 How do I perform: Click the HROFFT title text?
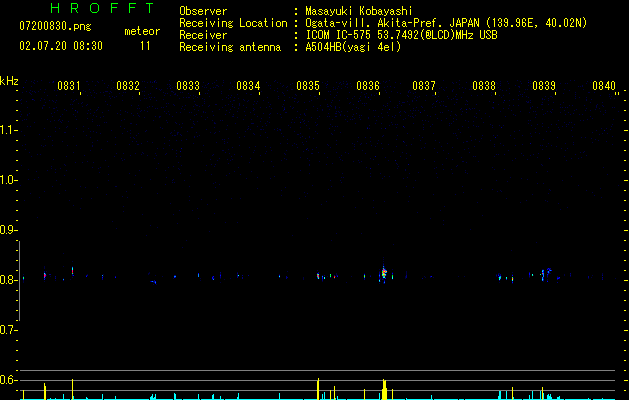pos(102,8)
